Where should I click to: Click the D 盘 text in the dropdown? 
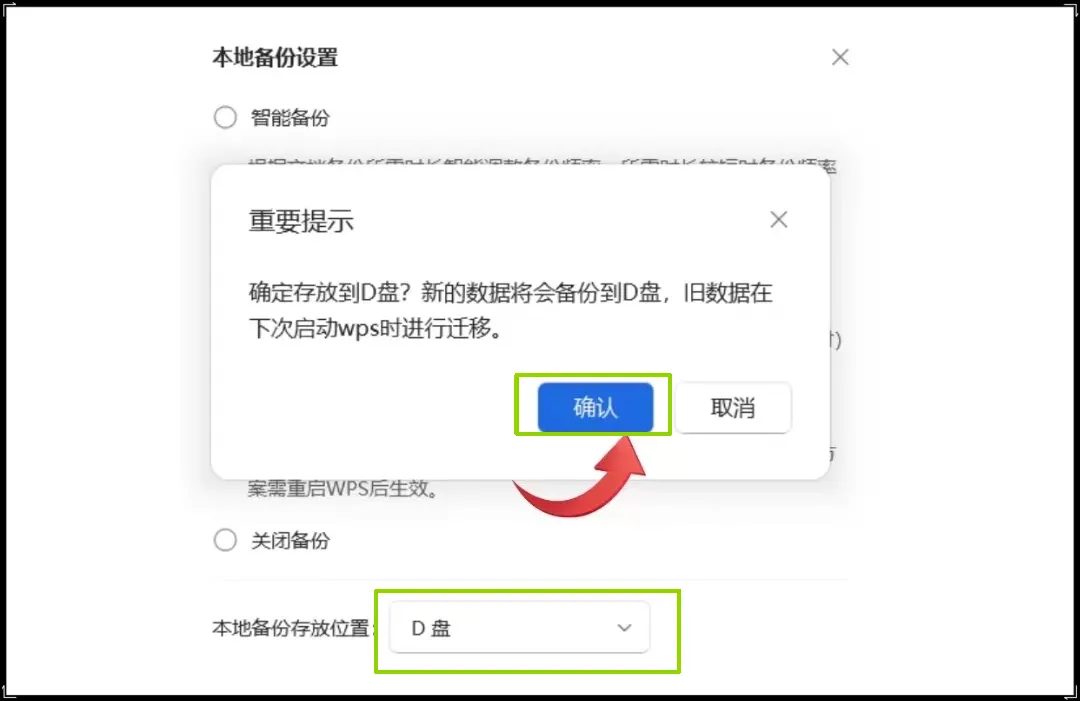[431, 628]
